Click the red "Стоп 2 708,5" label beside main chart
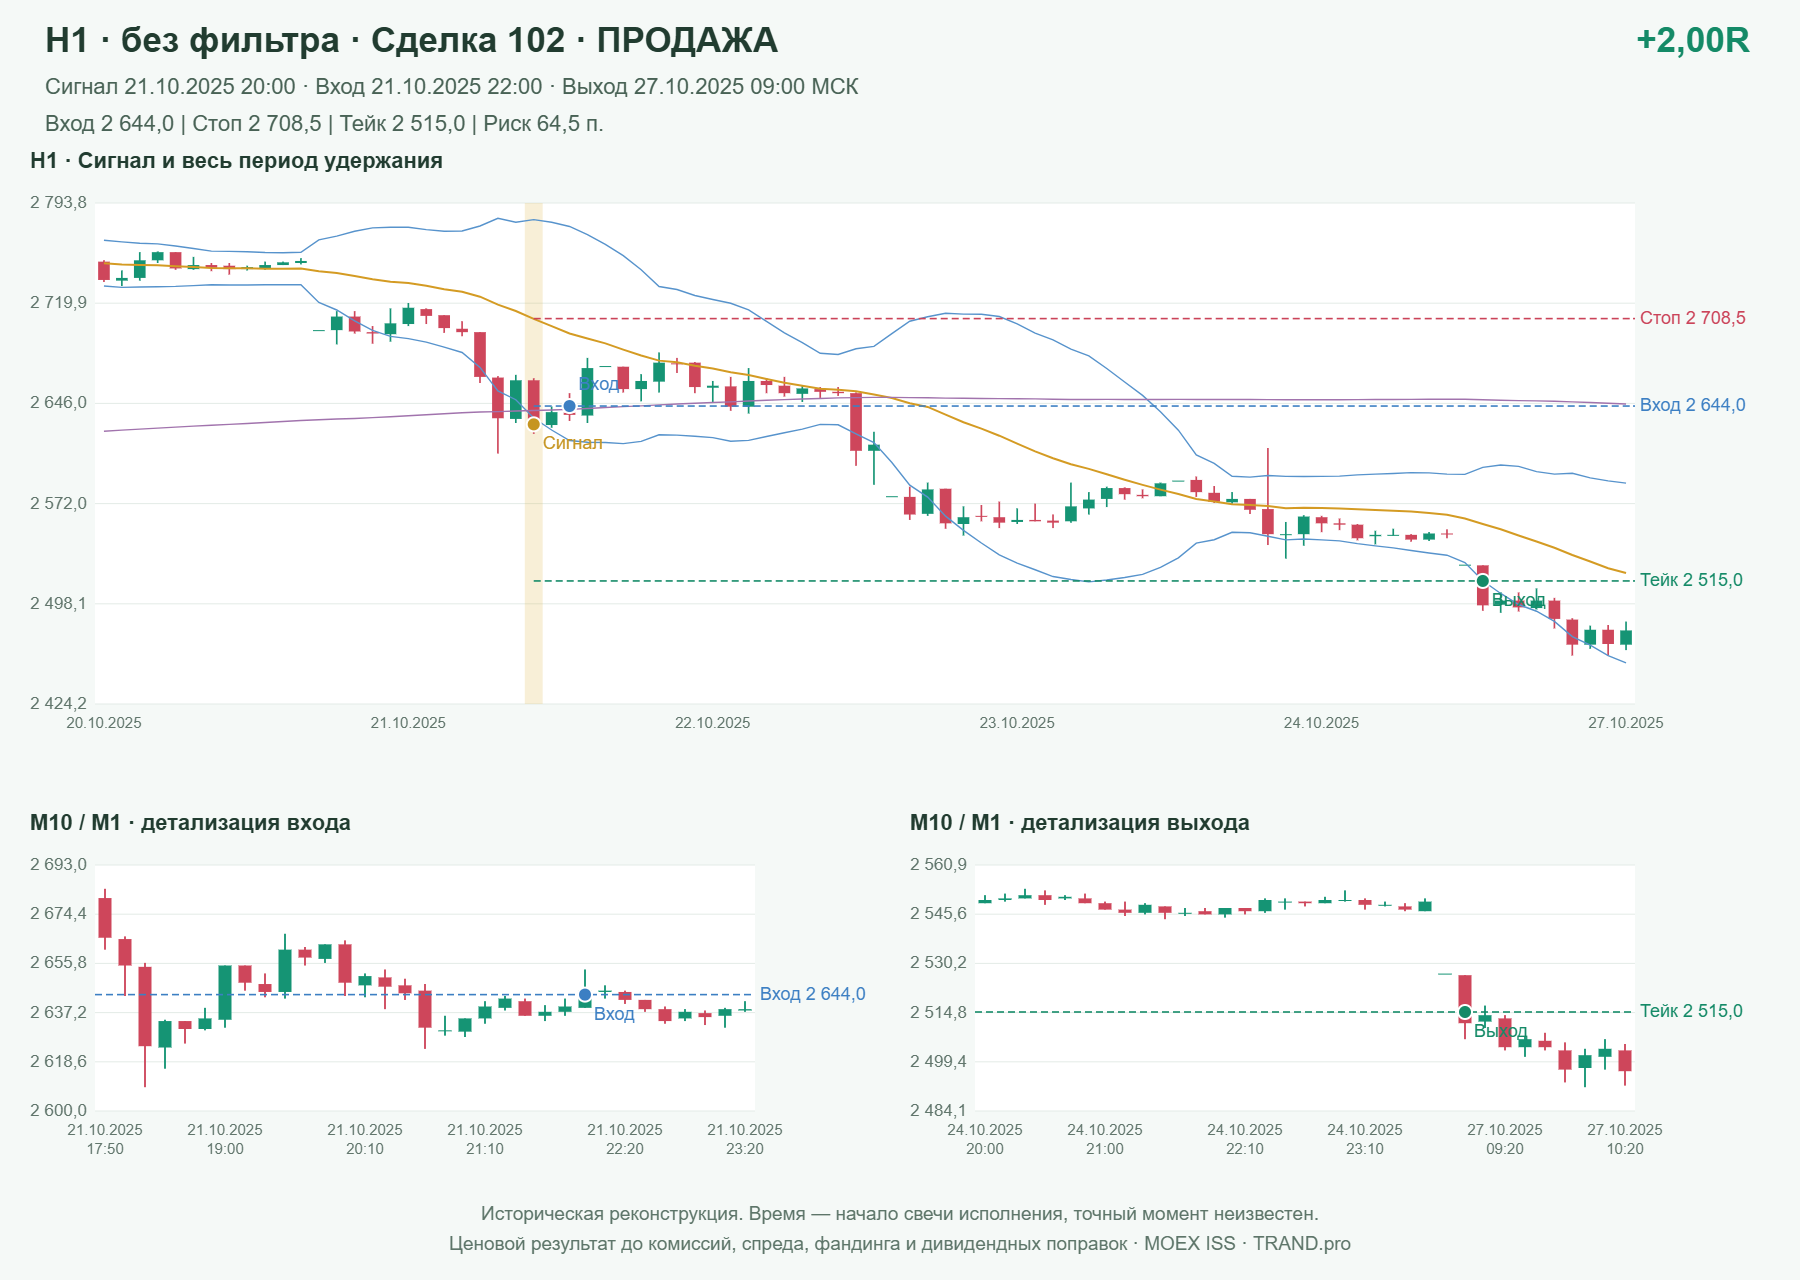The image size is (1800, 1280). (1693, 318)
